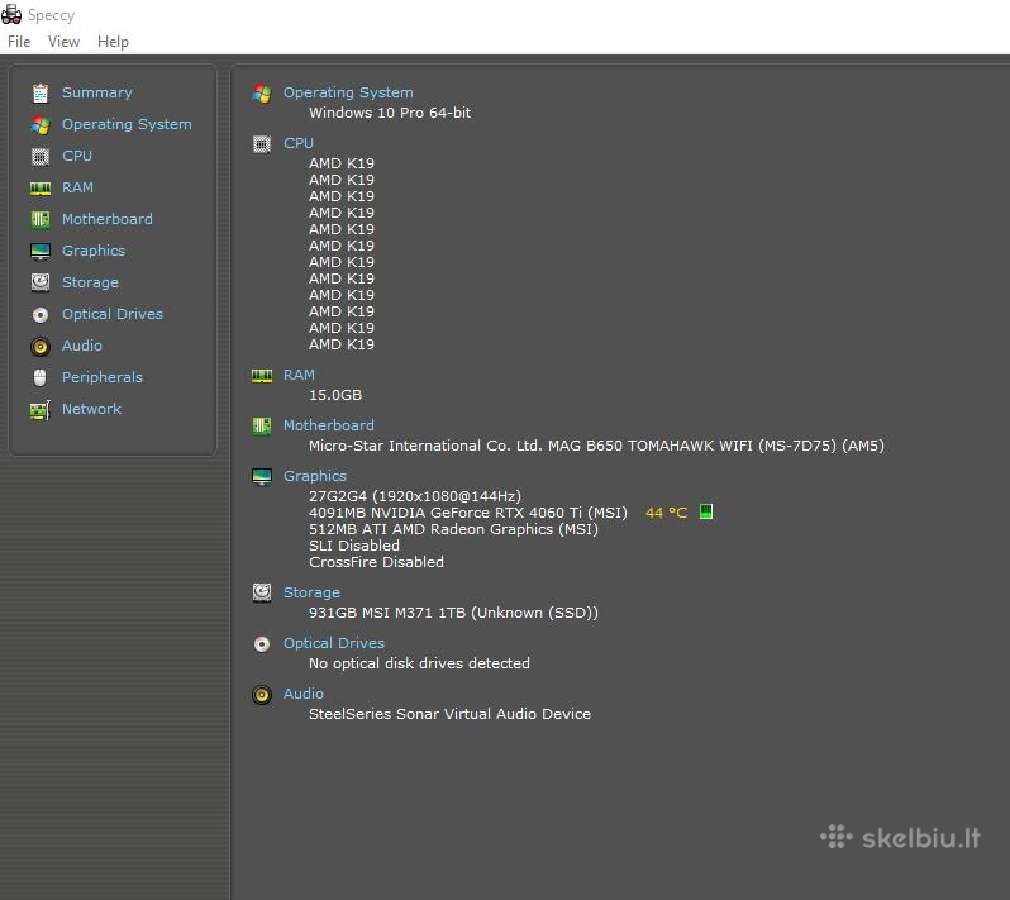Click the Network card icon in sidebar
1010x900 pixels.
click(40, 410)
